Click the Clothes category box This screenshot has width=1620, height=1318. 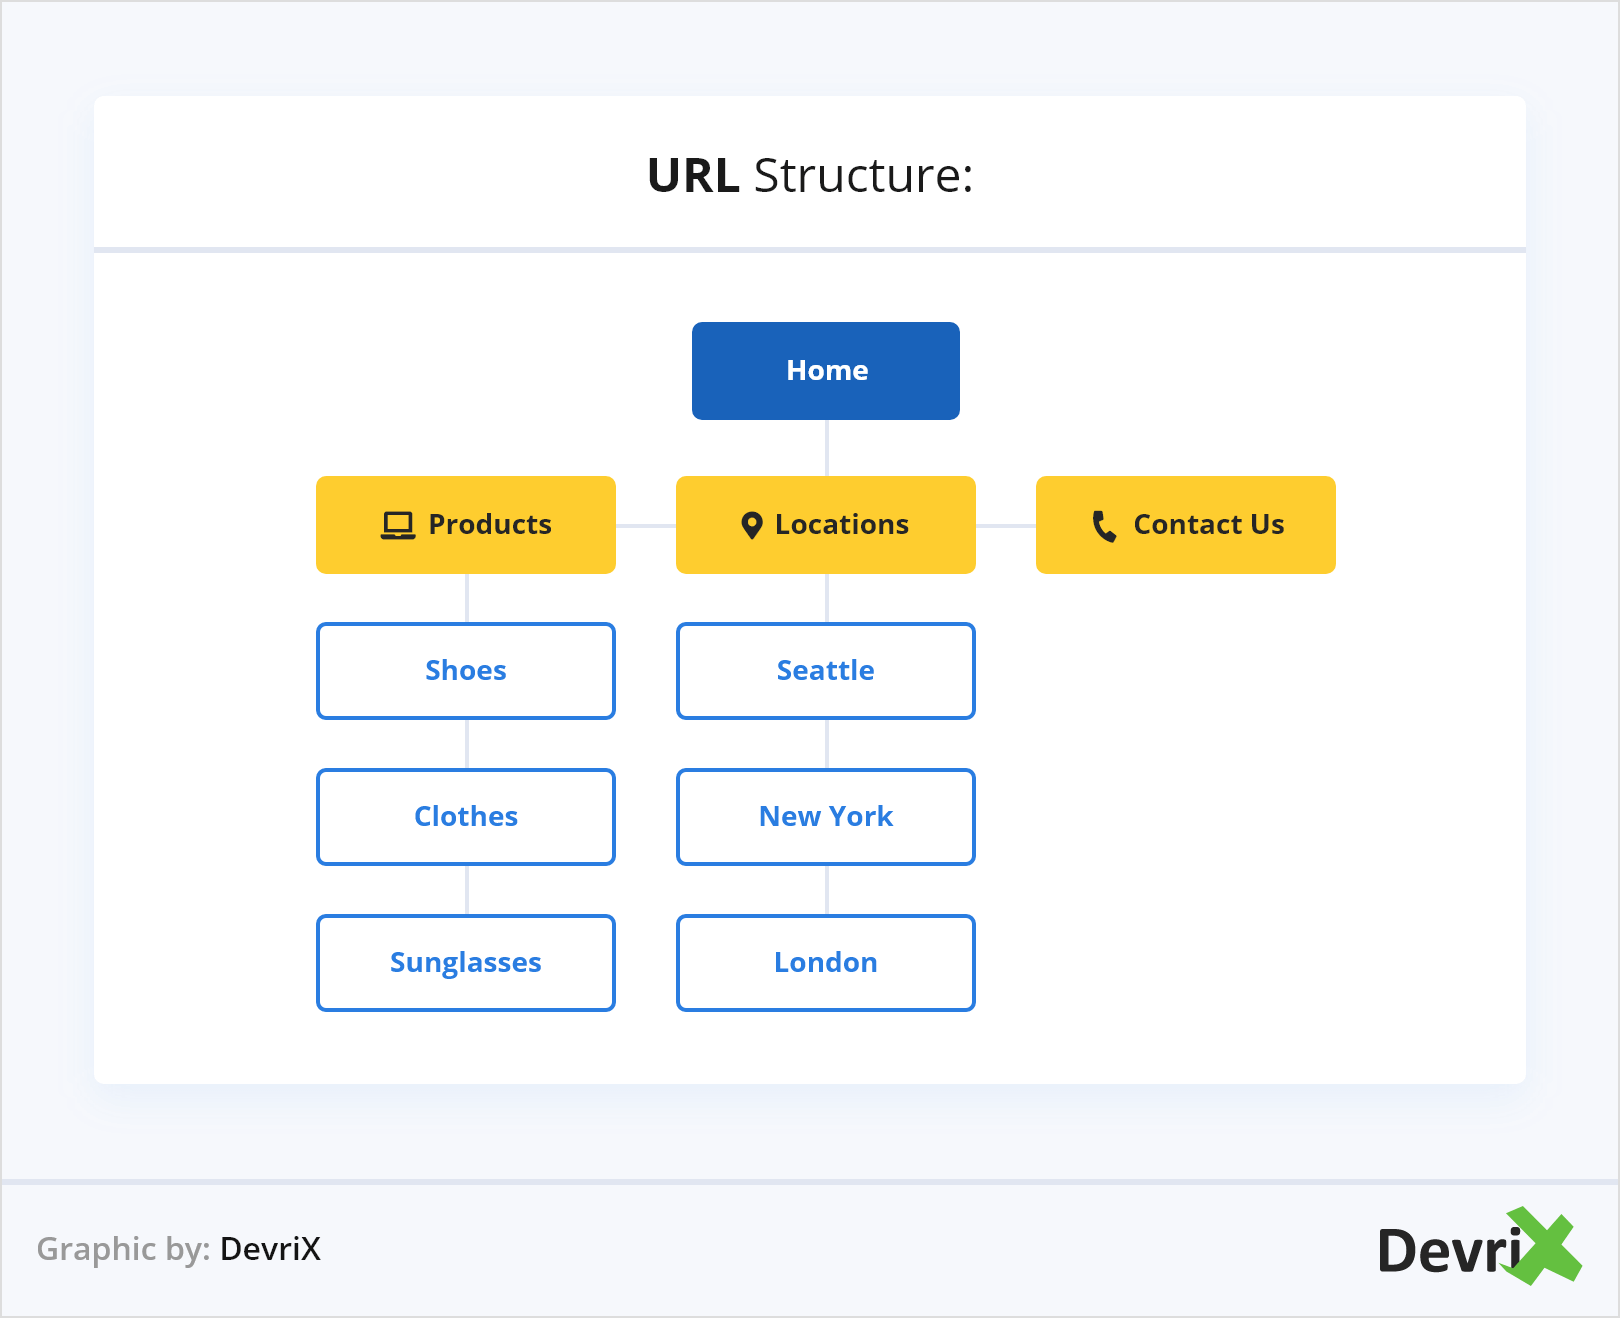(465, 816)
